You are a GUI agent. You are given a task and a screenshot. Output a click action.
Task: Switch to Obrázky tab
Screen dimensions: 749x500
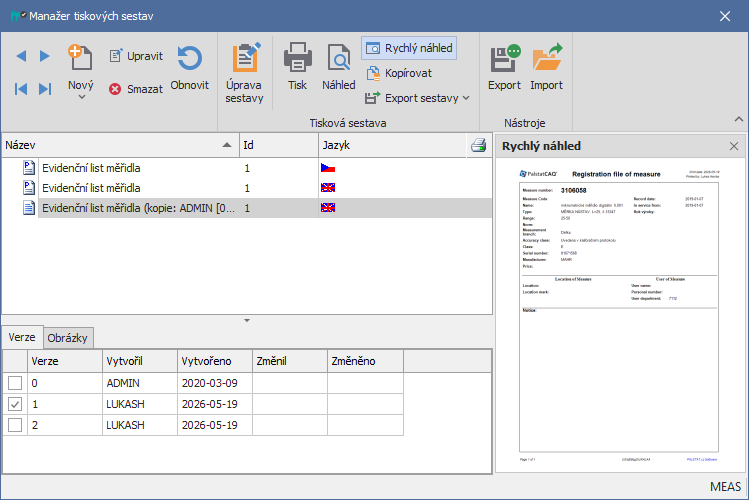coord(68,338)
